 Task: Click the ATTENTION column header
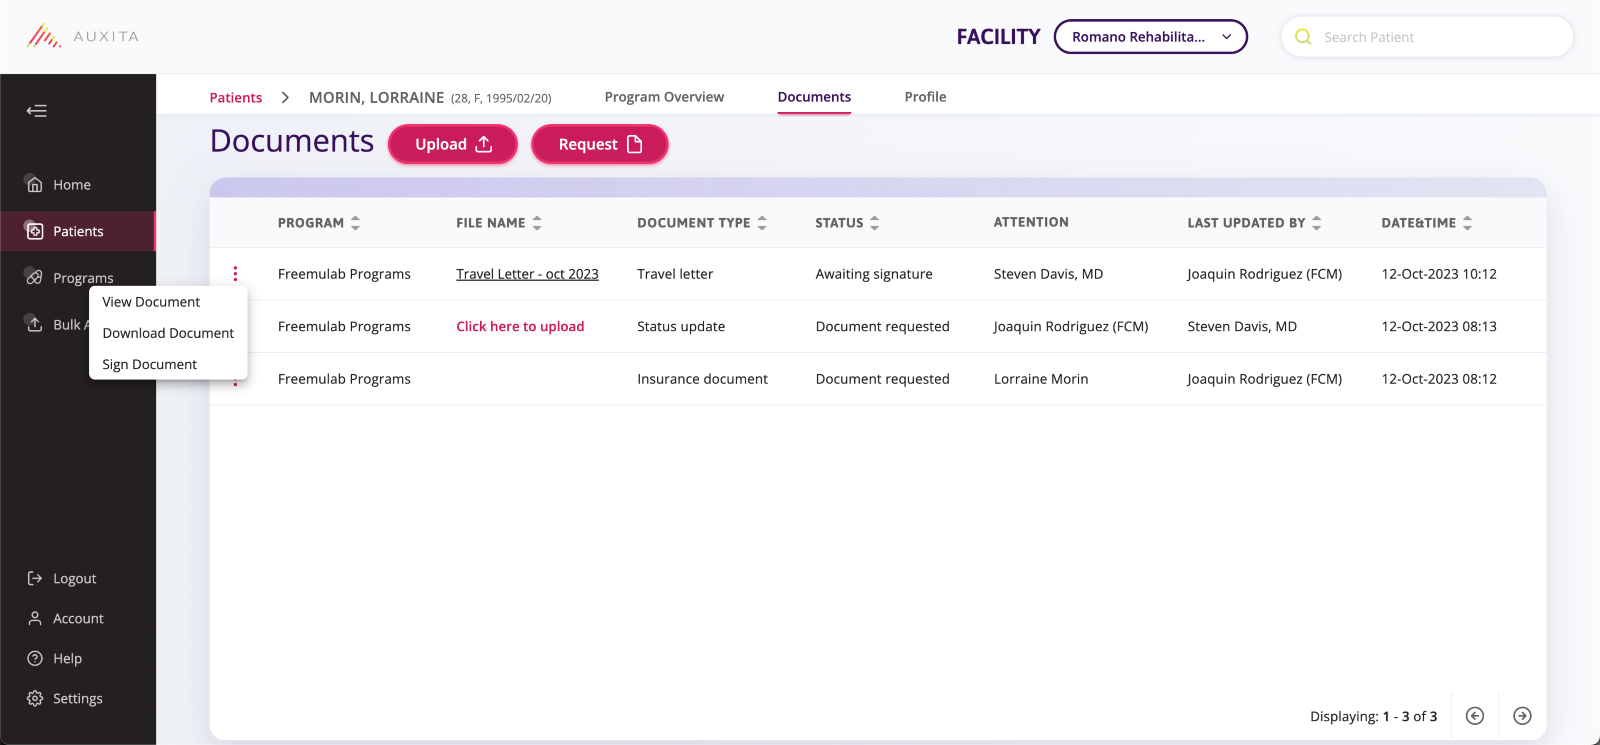(1031, 222)
